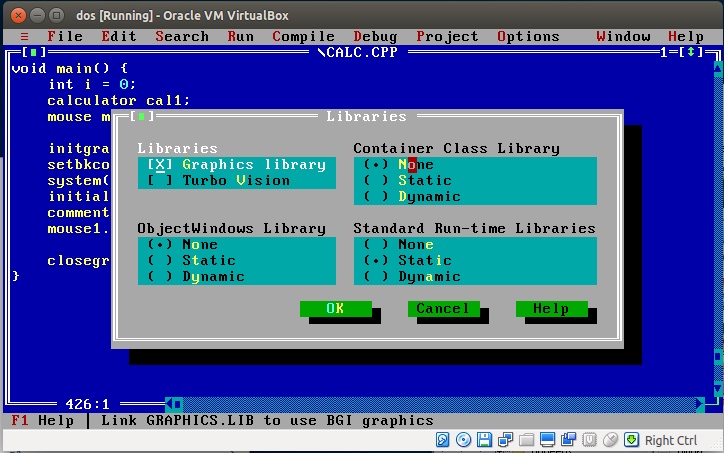Open the Options menu
The height and width of the screenshot is (453, 724).
tap(528, 36)
